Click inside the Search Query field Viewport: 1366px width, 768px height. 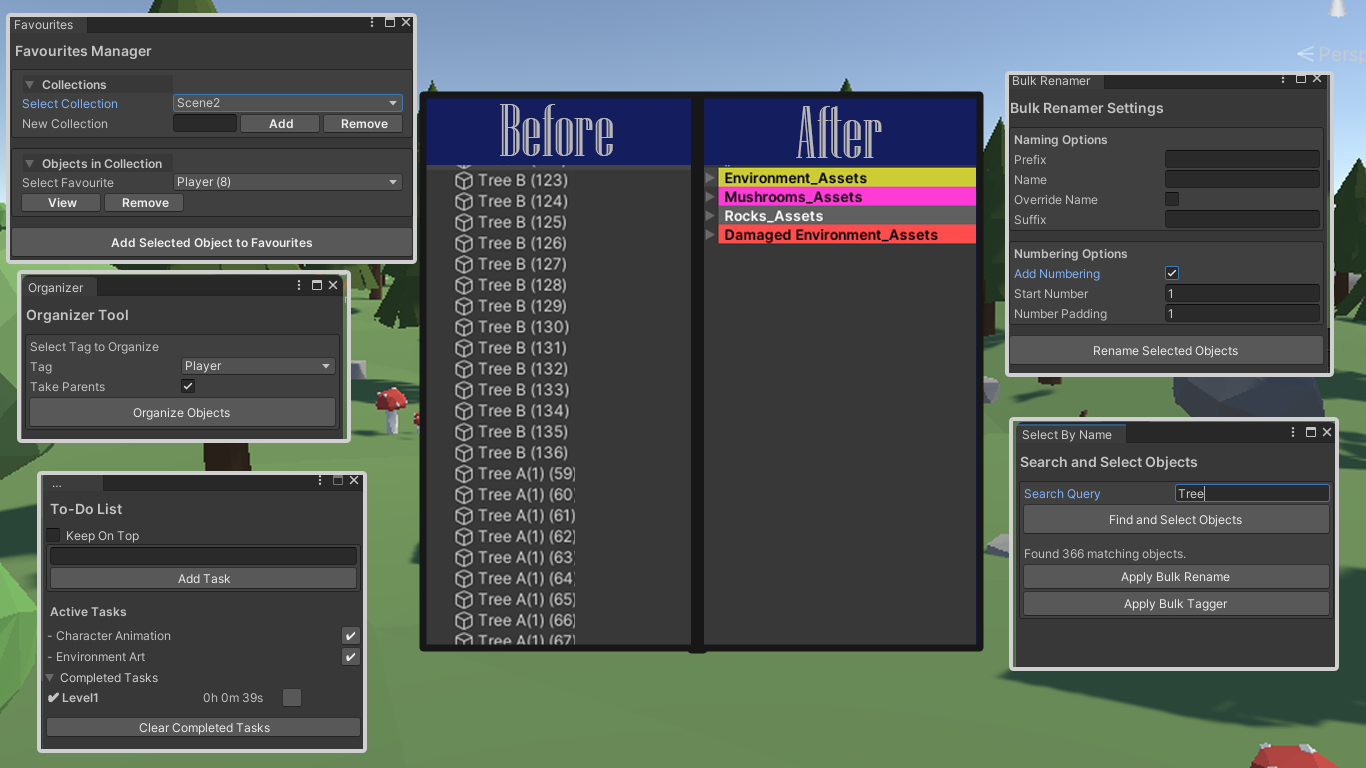pyautogui.click(x=1251, y=492)
